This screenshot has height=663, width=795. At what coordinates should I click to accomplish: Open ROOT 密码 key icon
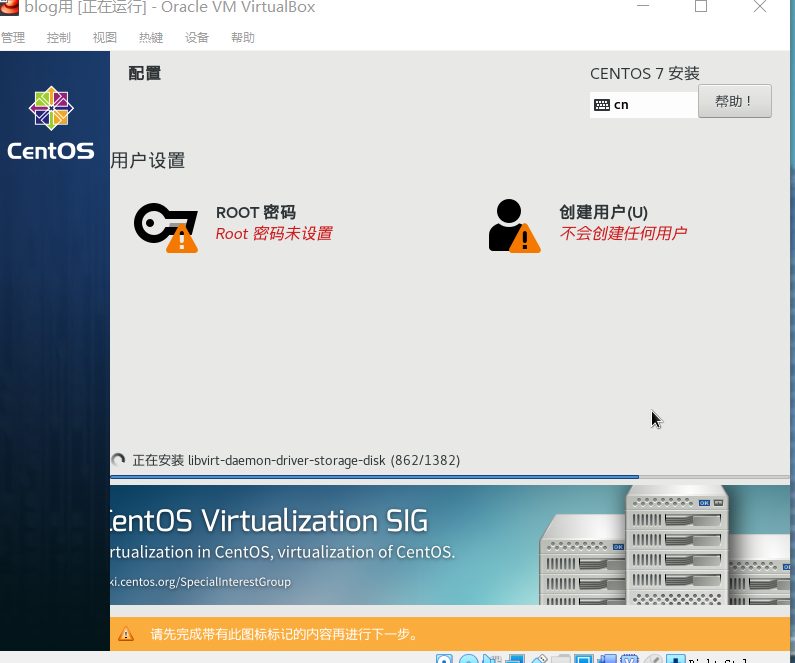click(166, 227)
